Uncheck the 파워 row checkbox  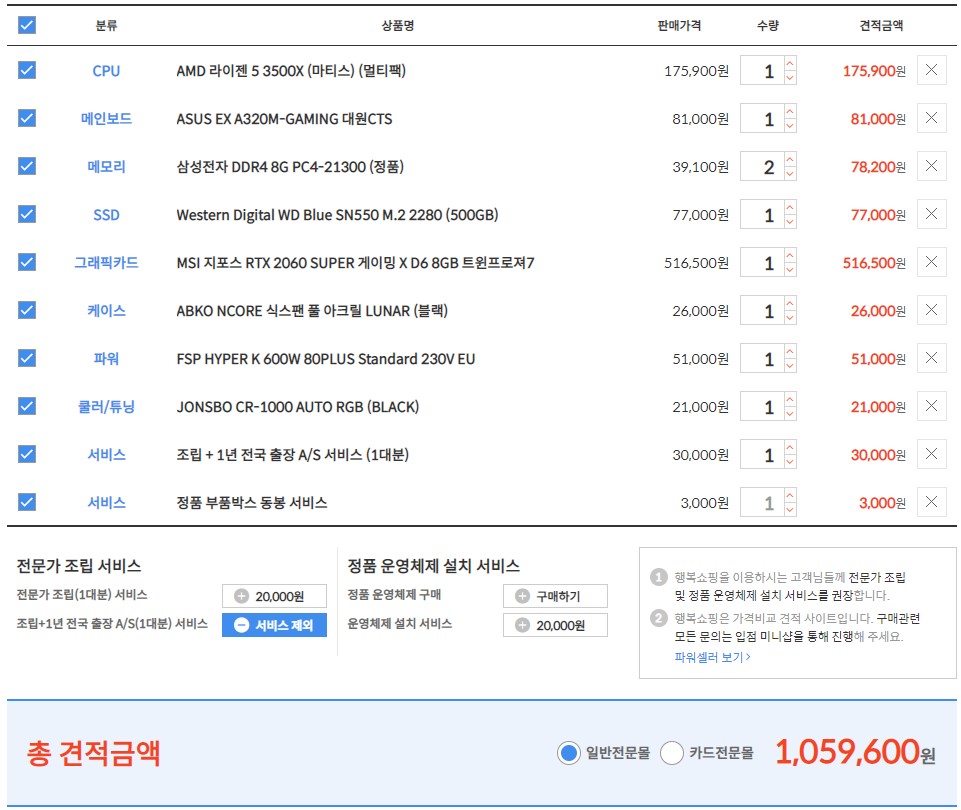point(27,358)
